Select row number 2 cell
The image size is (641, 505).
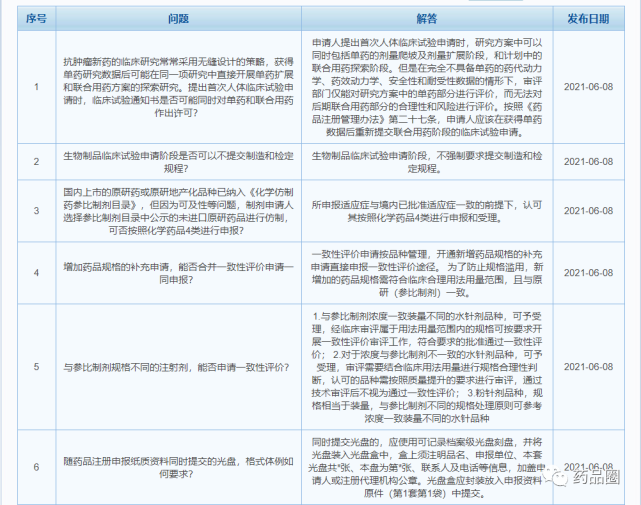click(x=36, y=162)
